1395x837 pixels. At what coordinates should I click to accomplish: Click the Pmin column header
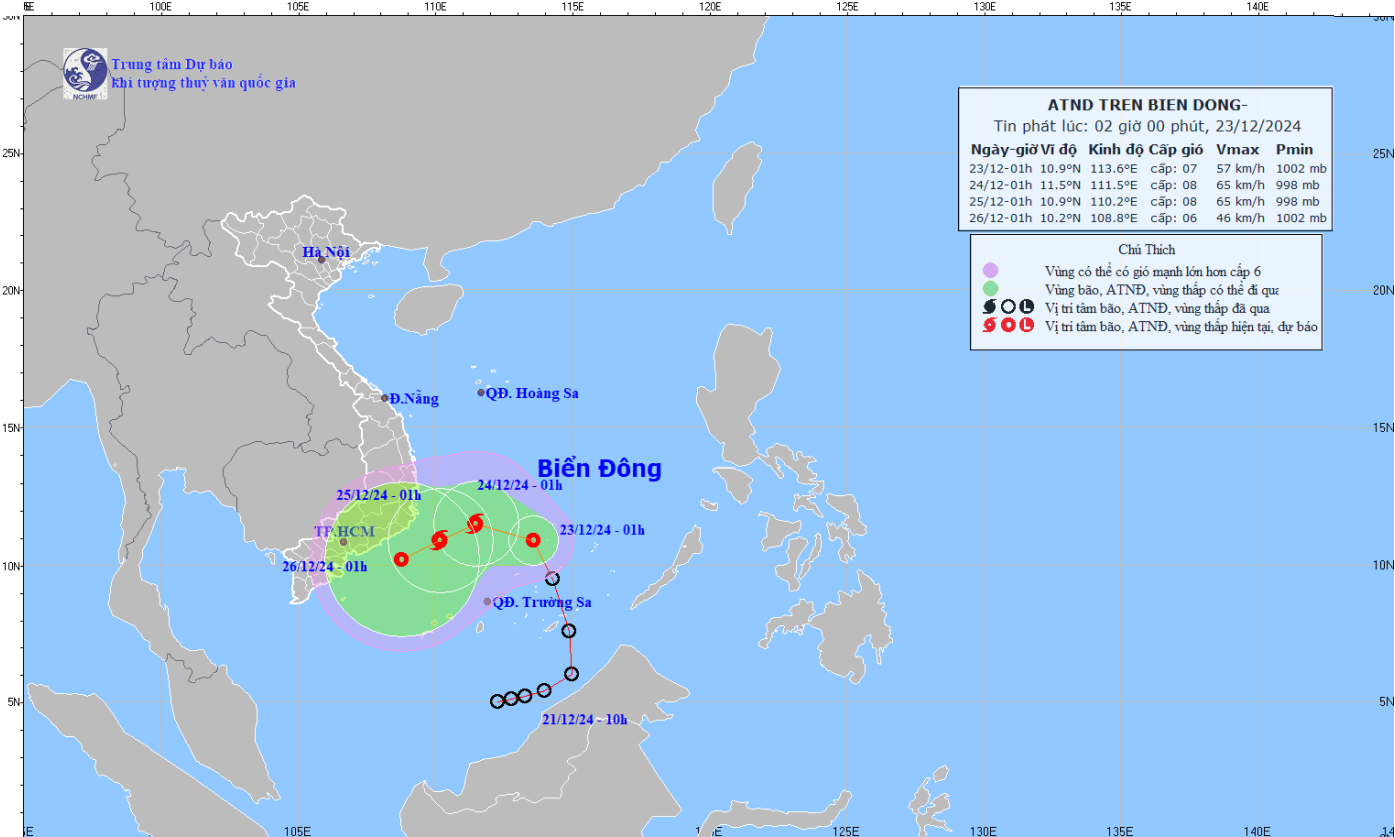point(1296,149)
